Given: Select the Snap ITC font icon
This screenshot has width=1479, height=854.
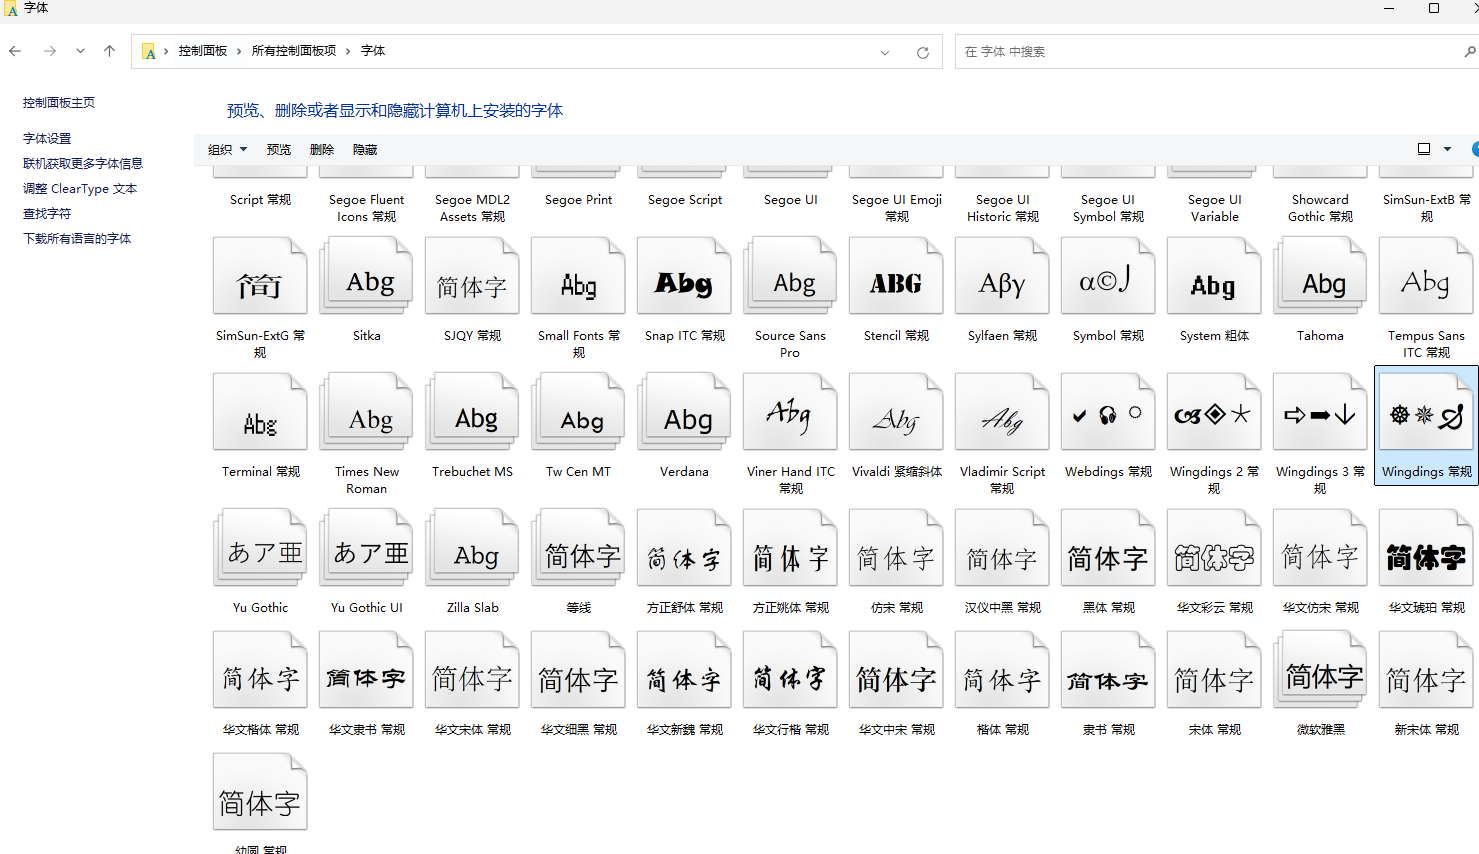Looking at the screenshot, I should 684,278.
